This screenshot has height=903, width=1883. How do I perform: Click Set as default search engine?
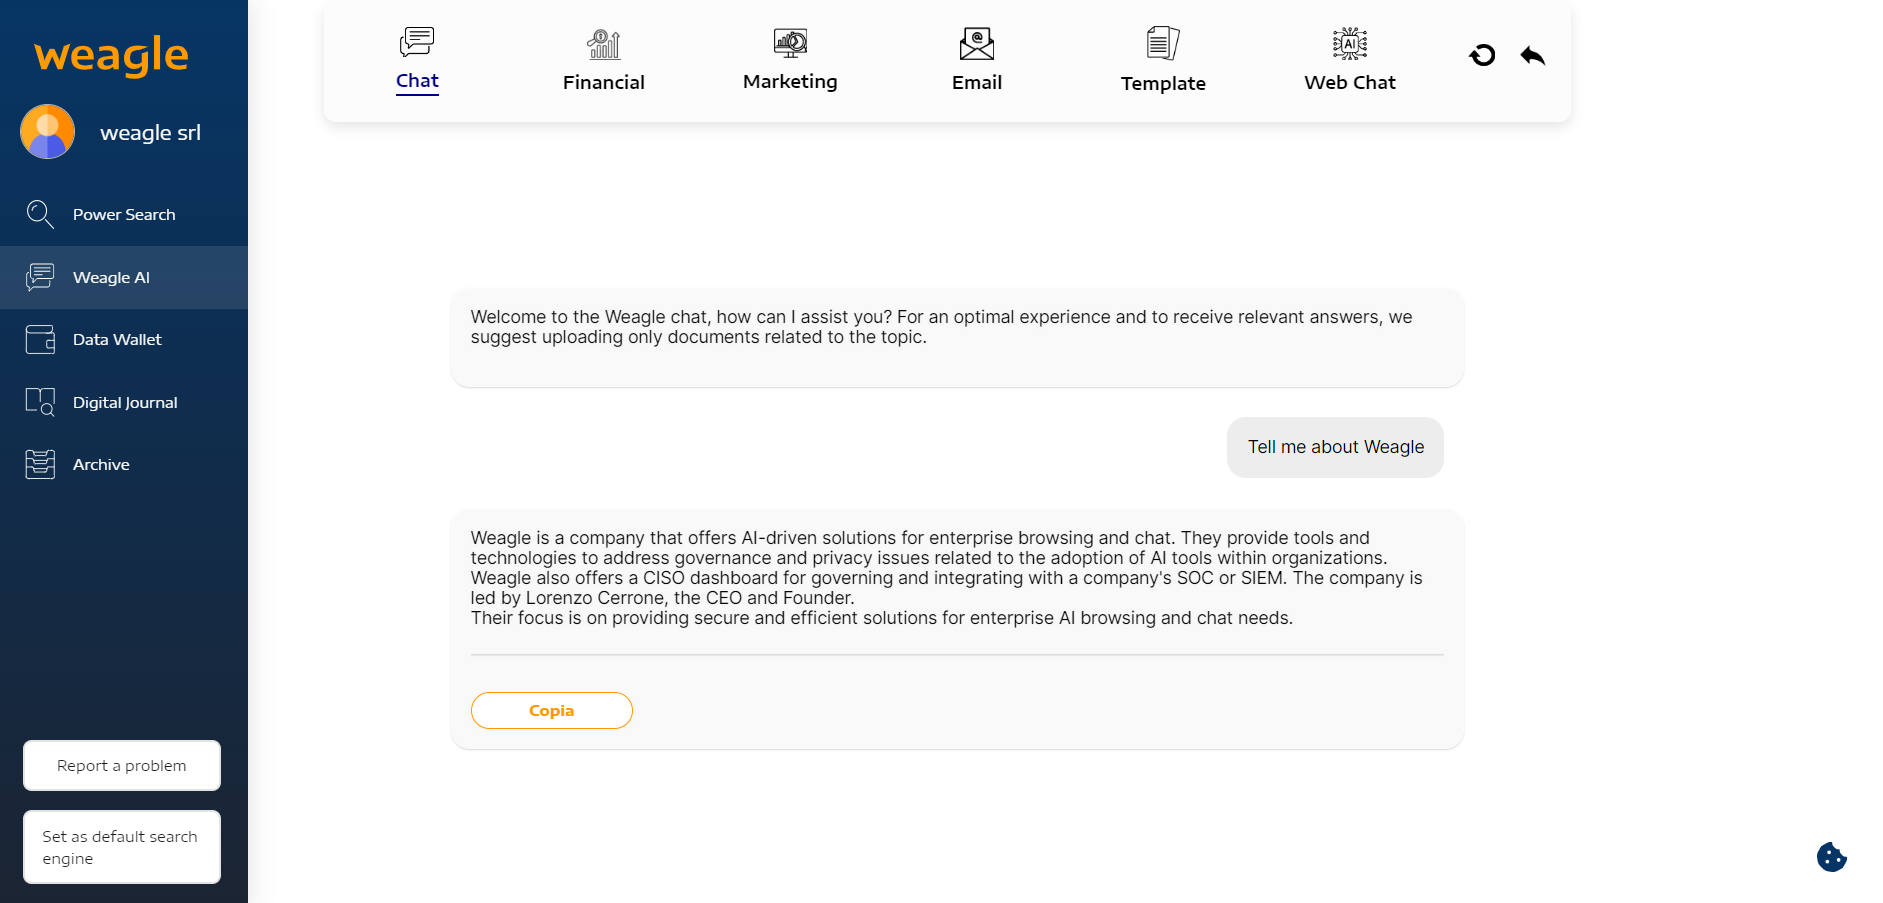121,847
